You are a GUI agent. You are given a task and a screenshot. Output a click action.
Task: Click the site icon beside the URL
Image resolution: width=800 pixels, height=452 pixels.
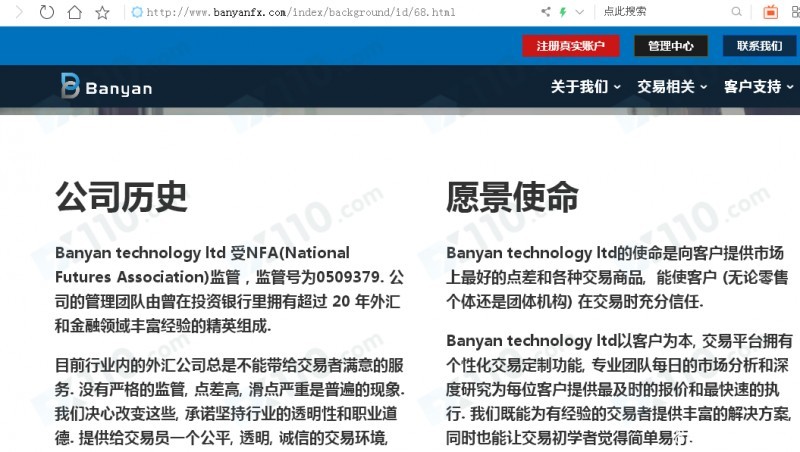click(137, 12)
